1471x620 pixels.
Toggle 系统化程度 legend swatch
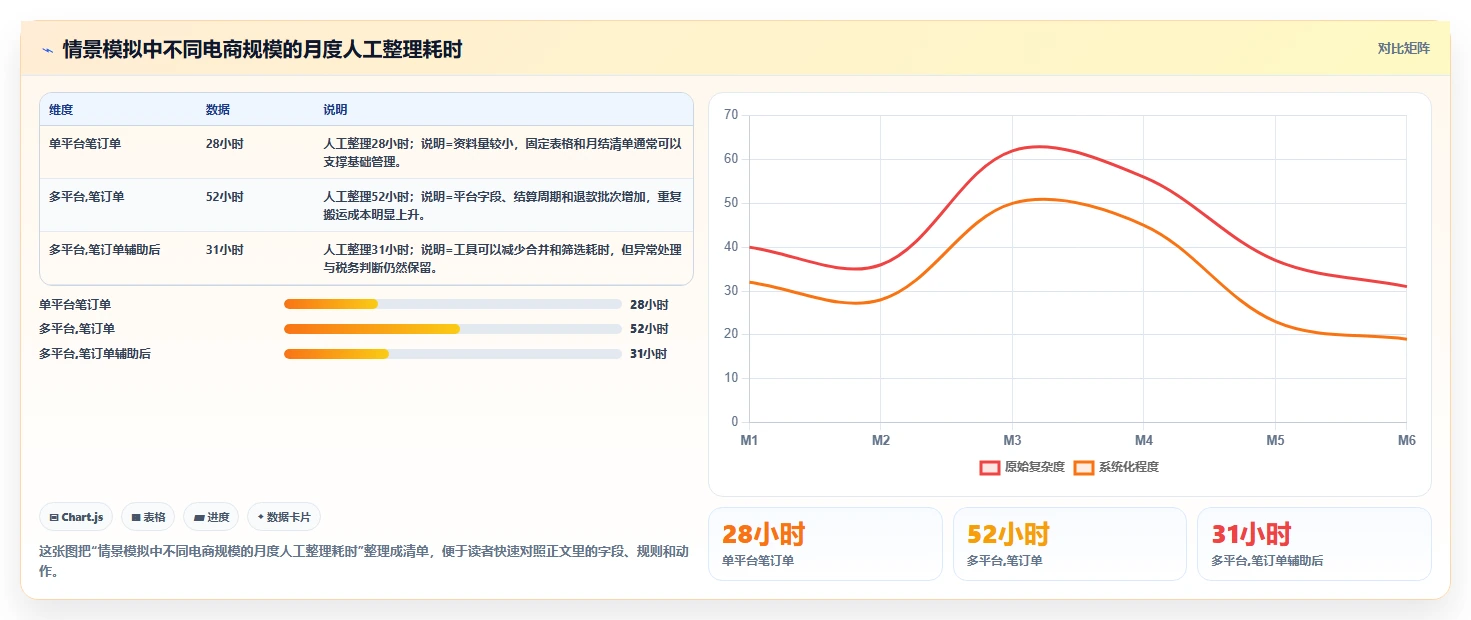[x=1083, y=467]
